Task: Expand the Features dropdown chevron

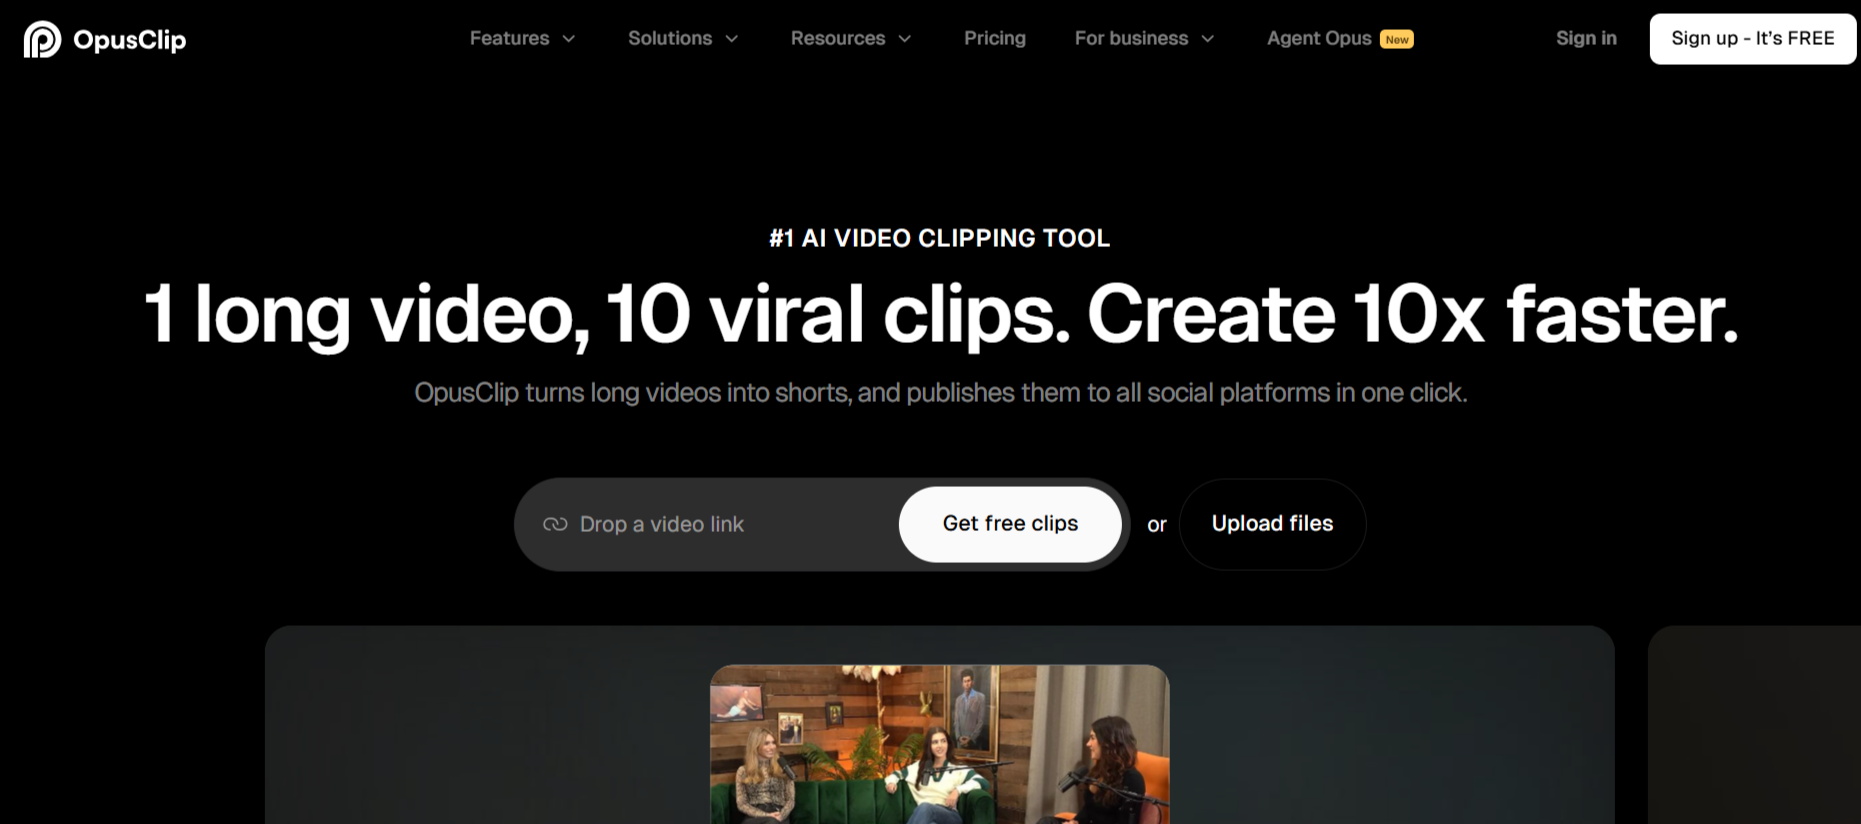Action: (569, 39)
